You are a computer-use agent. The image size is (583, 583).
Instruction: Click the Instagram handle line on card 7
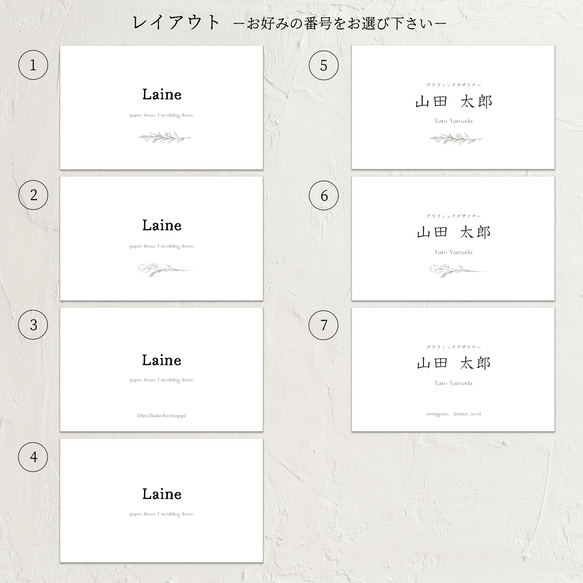[454, 414]
